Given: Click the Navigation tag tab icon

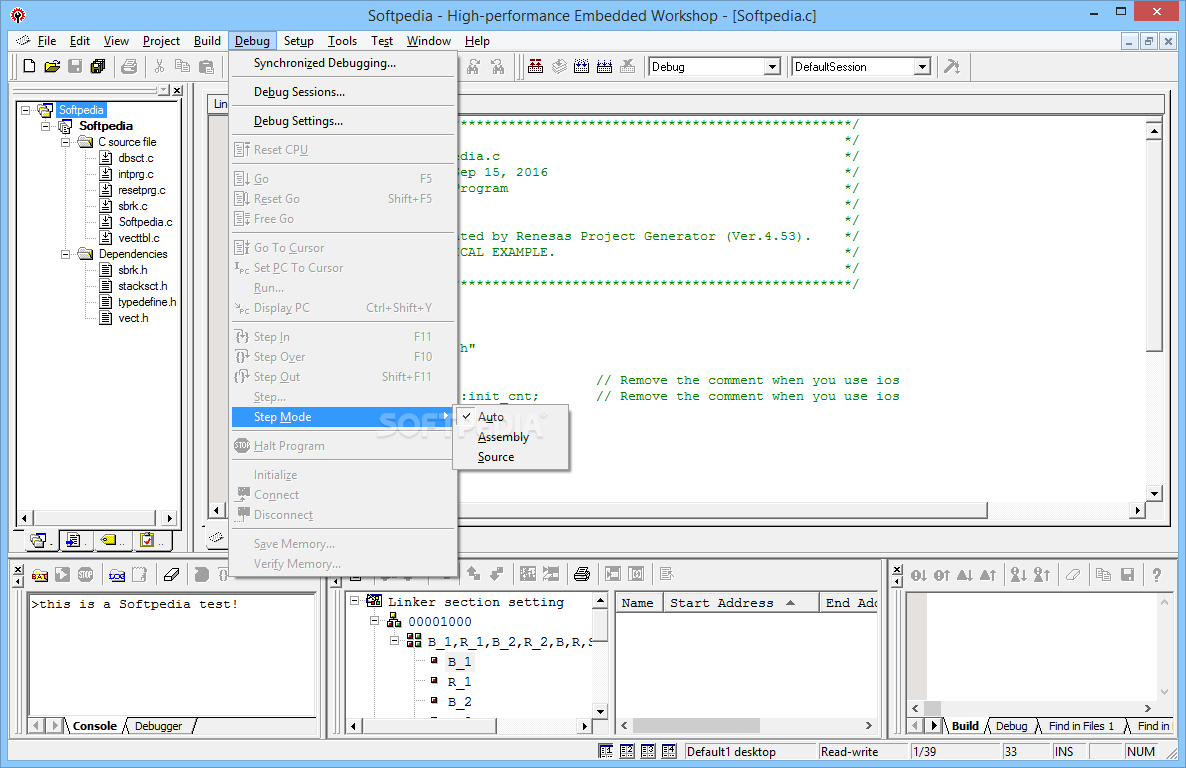Looking at the screenshot, I should point(110,540).
